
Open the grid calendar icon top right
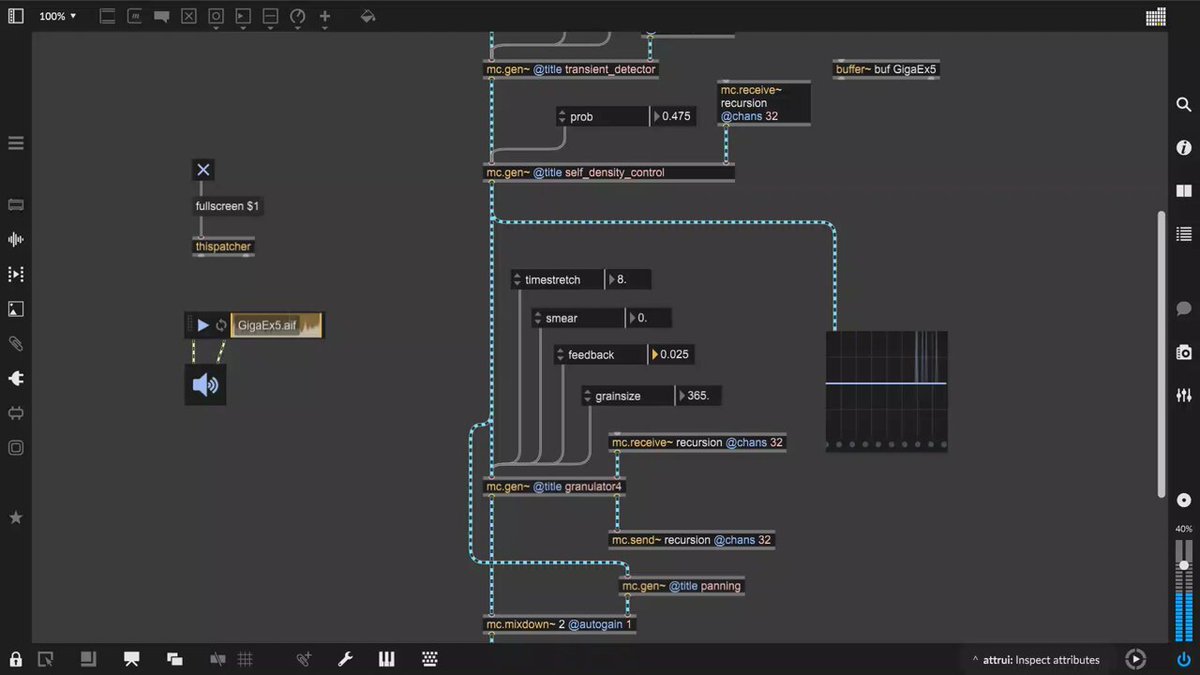[1156, 17]
